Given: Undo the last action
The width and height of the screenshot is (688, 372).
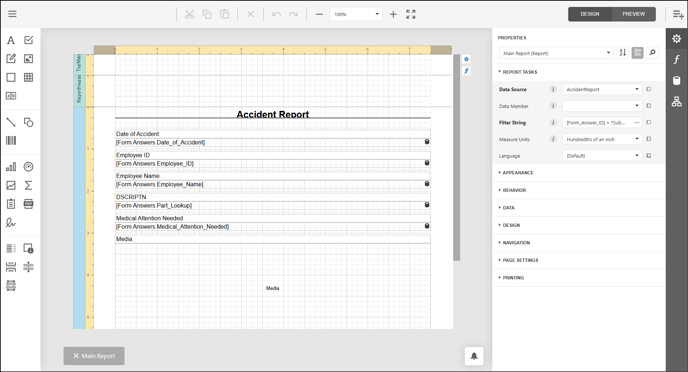Looking at the screenshot, I should 276,14.
